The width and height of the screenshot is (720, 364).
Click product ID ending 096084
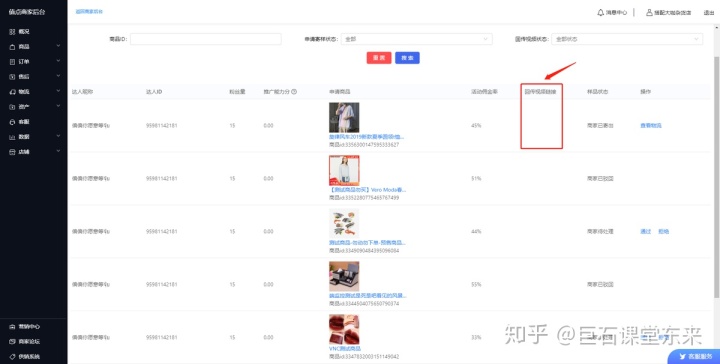point(364,251)
